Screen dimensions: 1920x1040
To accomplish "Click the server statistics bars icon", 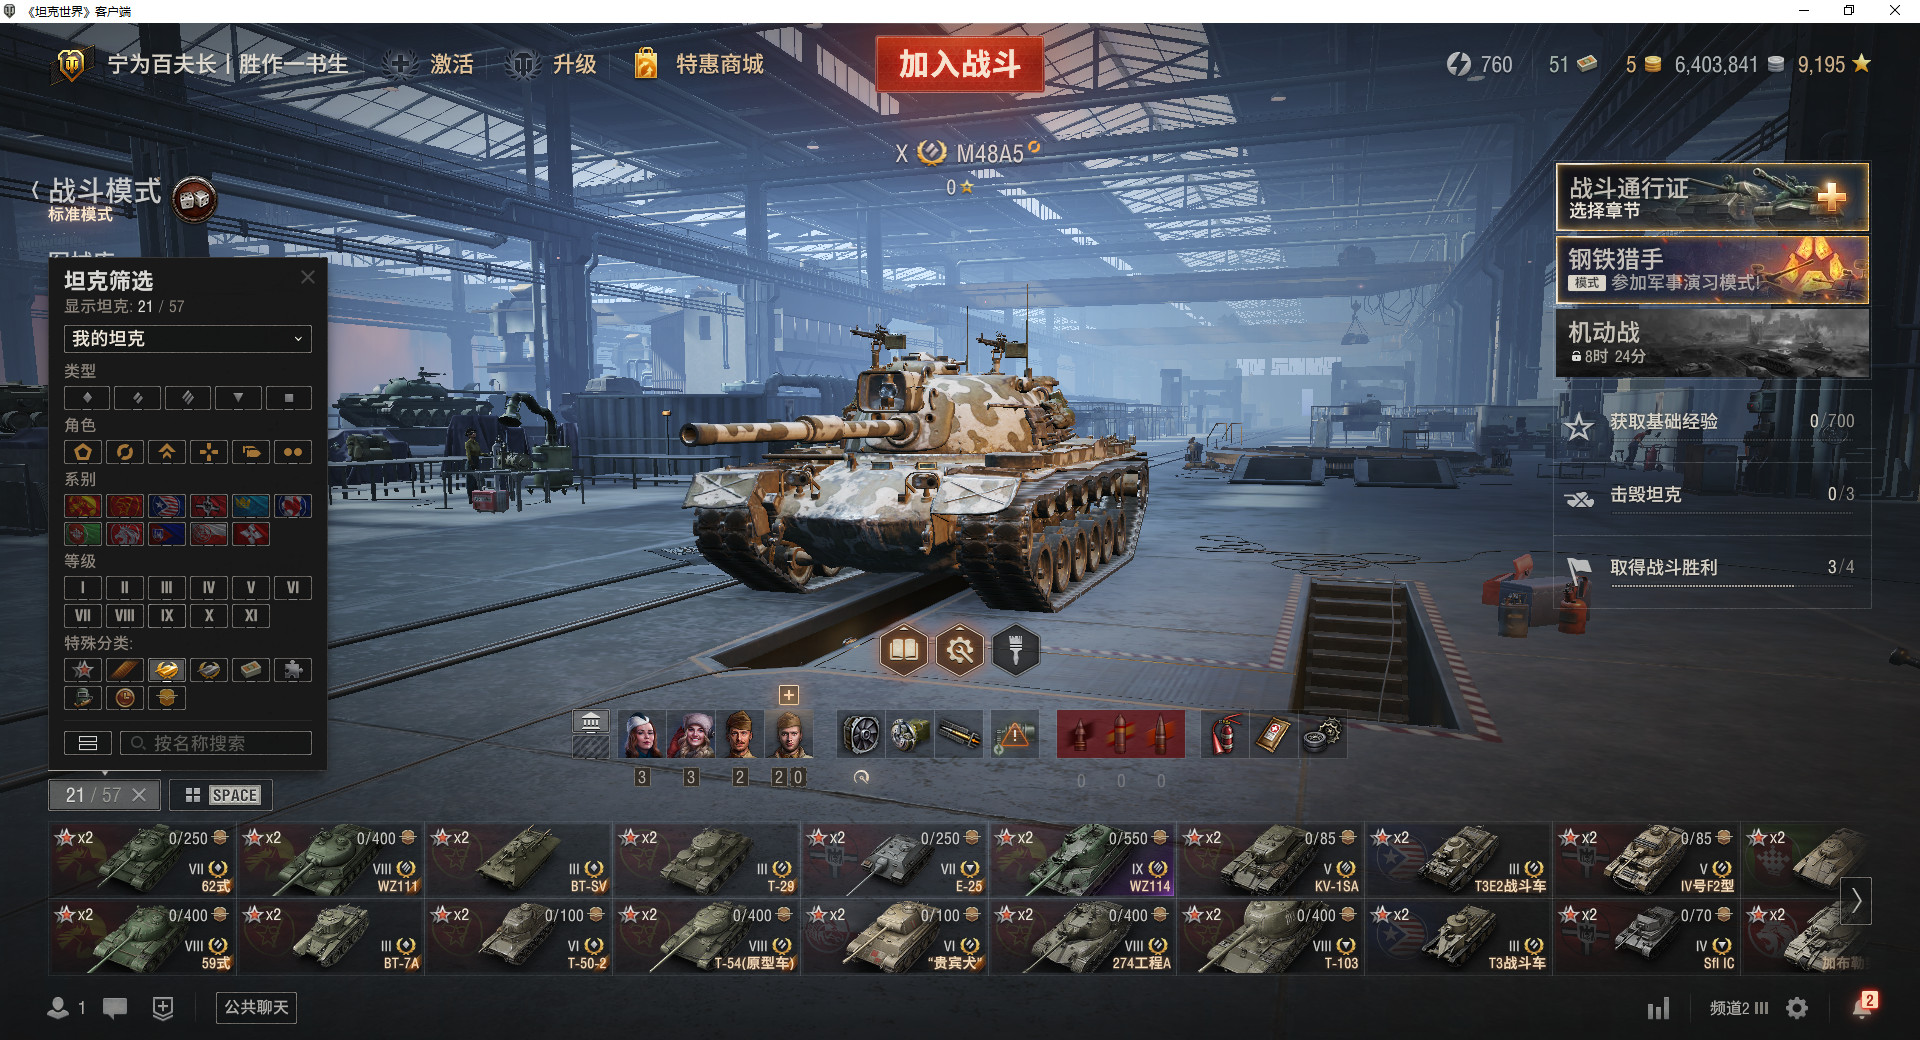I will [x=1658, y=1008].
